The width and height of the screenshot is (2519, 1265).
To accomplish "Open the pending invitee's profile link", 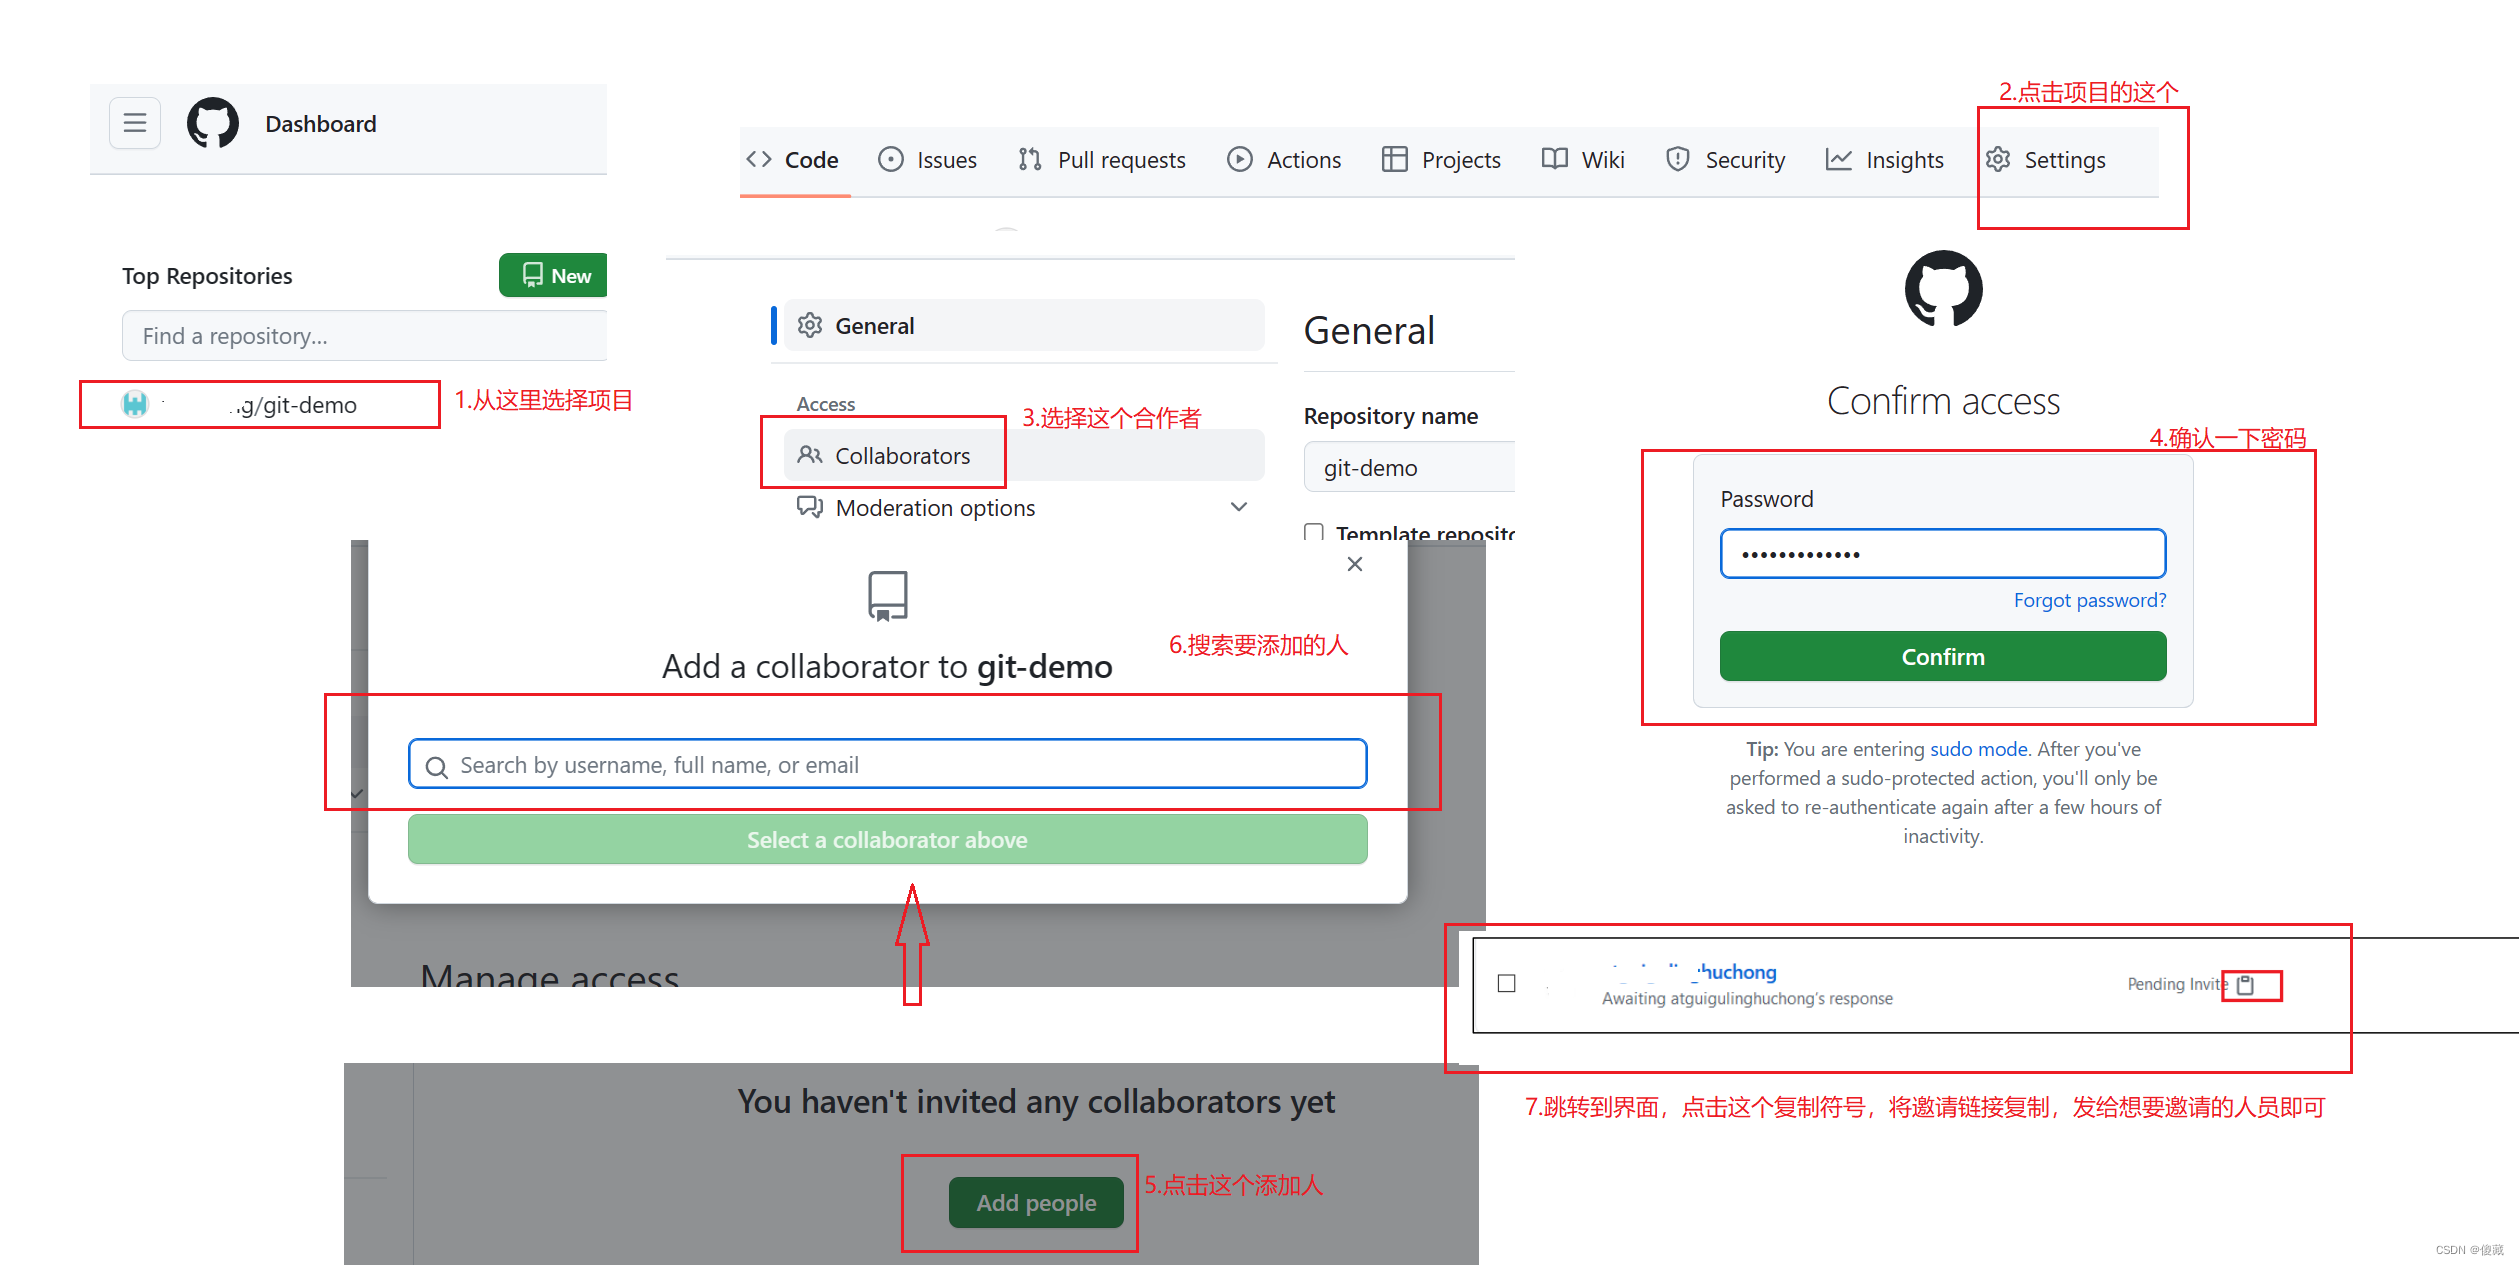I will click(x=1694, y=971).
